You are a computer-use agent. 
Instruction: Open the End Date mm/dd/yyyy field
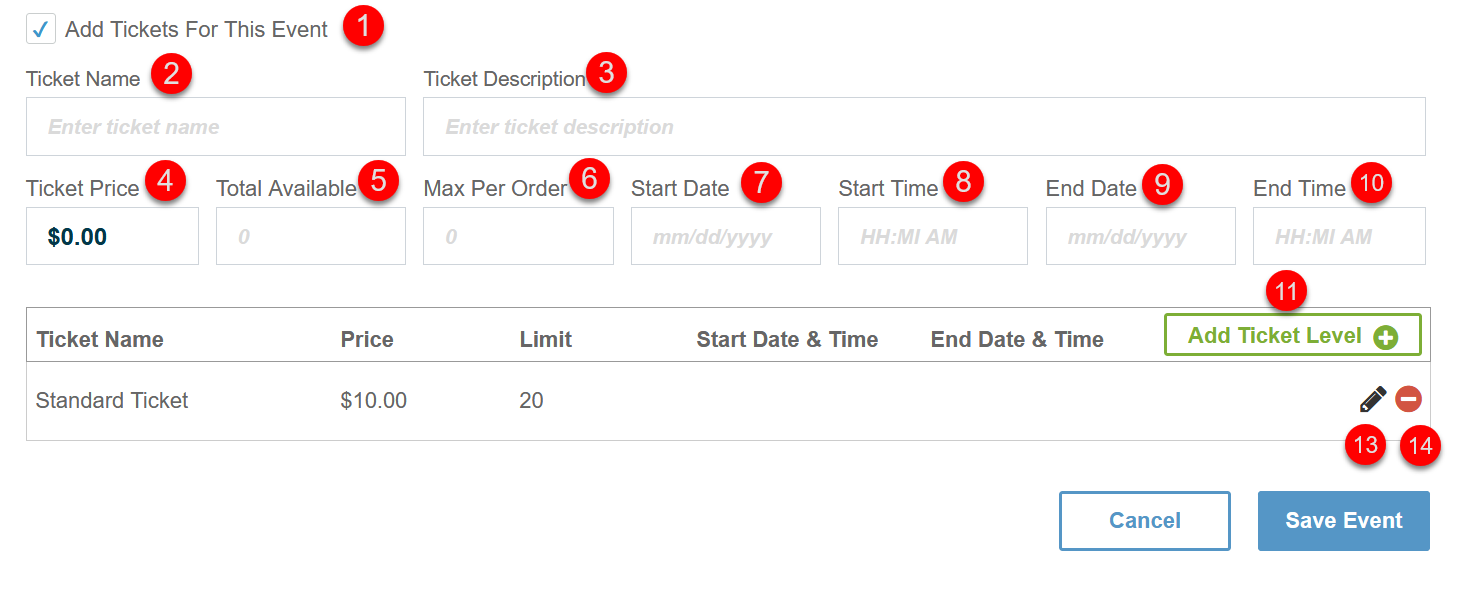pyautogui.click(x=1141, y=236)
